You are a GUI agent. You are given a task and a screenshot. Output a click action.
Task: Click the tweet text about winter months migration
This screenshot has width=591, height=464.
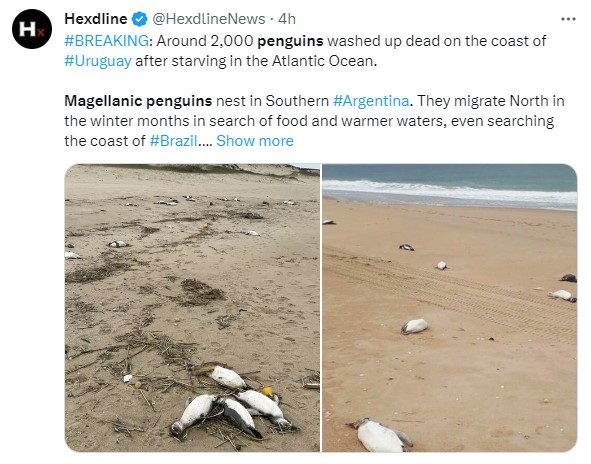tap(309, 121)
